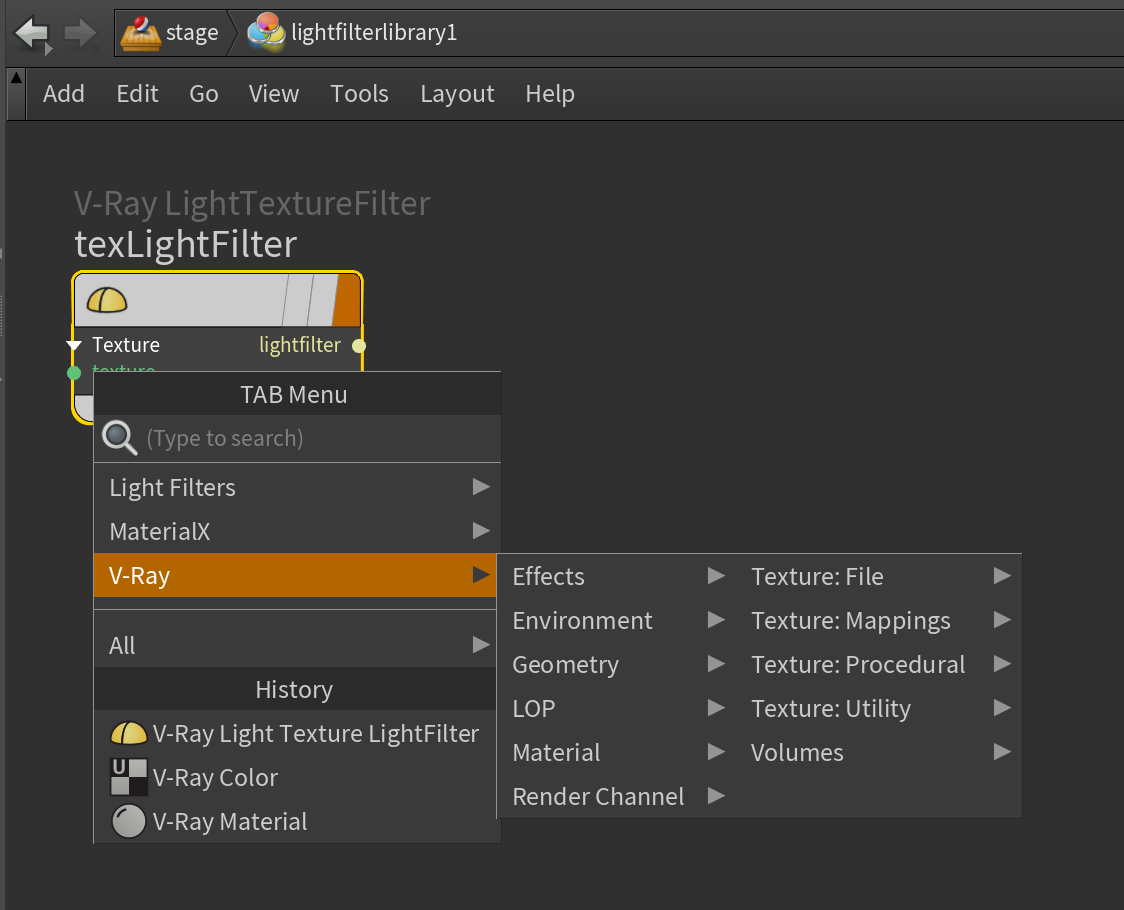Open the Edit menu
Image resolution: width=1124 pixels, height=910 pixels.
[x=137, y=94]
